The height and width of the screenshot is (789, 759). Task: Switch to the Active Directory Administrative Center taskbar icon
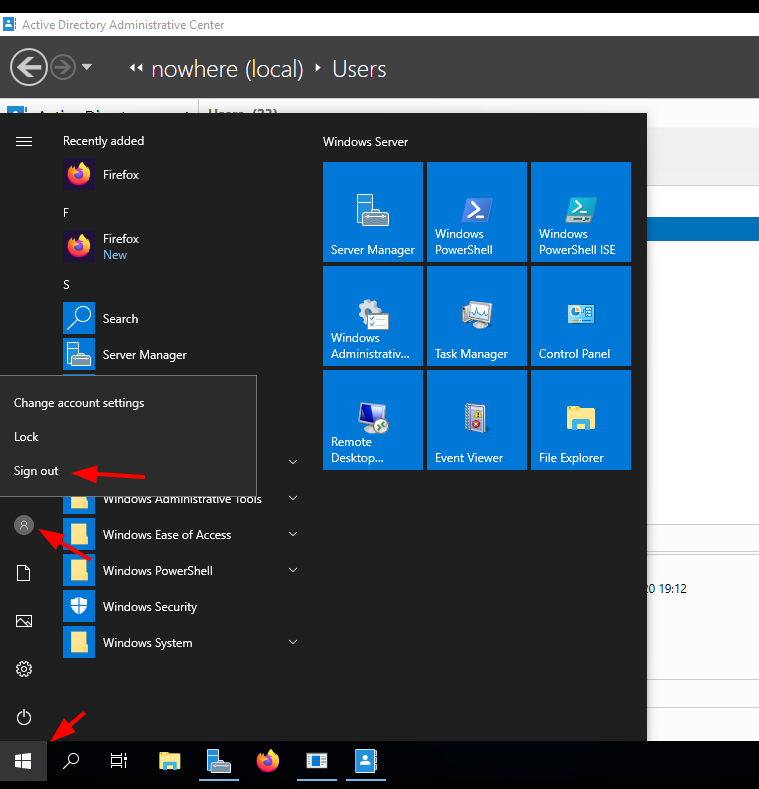pos(366,761)
